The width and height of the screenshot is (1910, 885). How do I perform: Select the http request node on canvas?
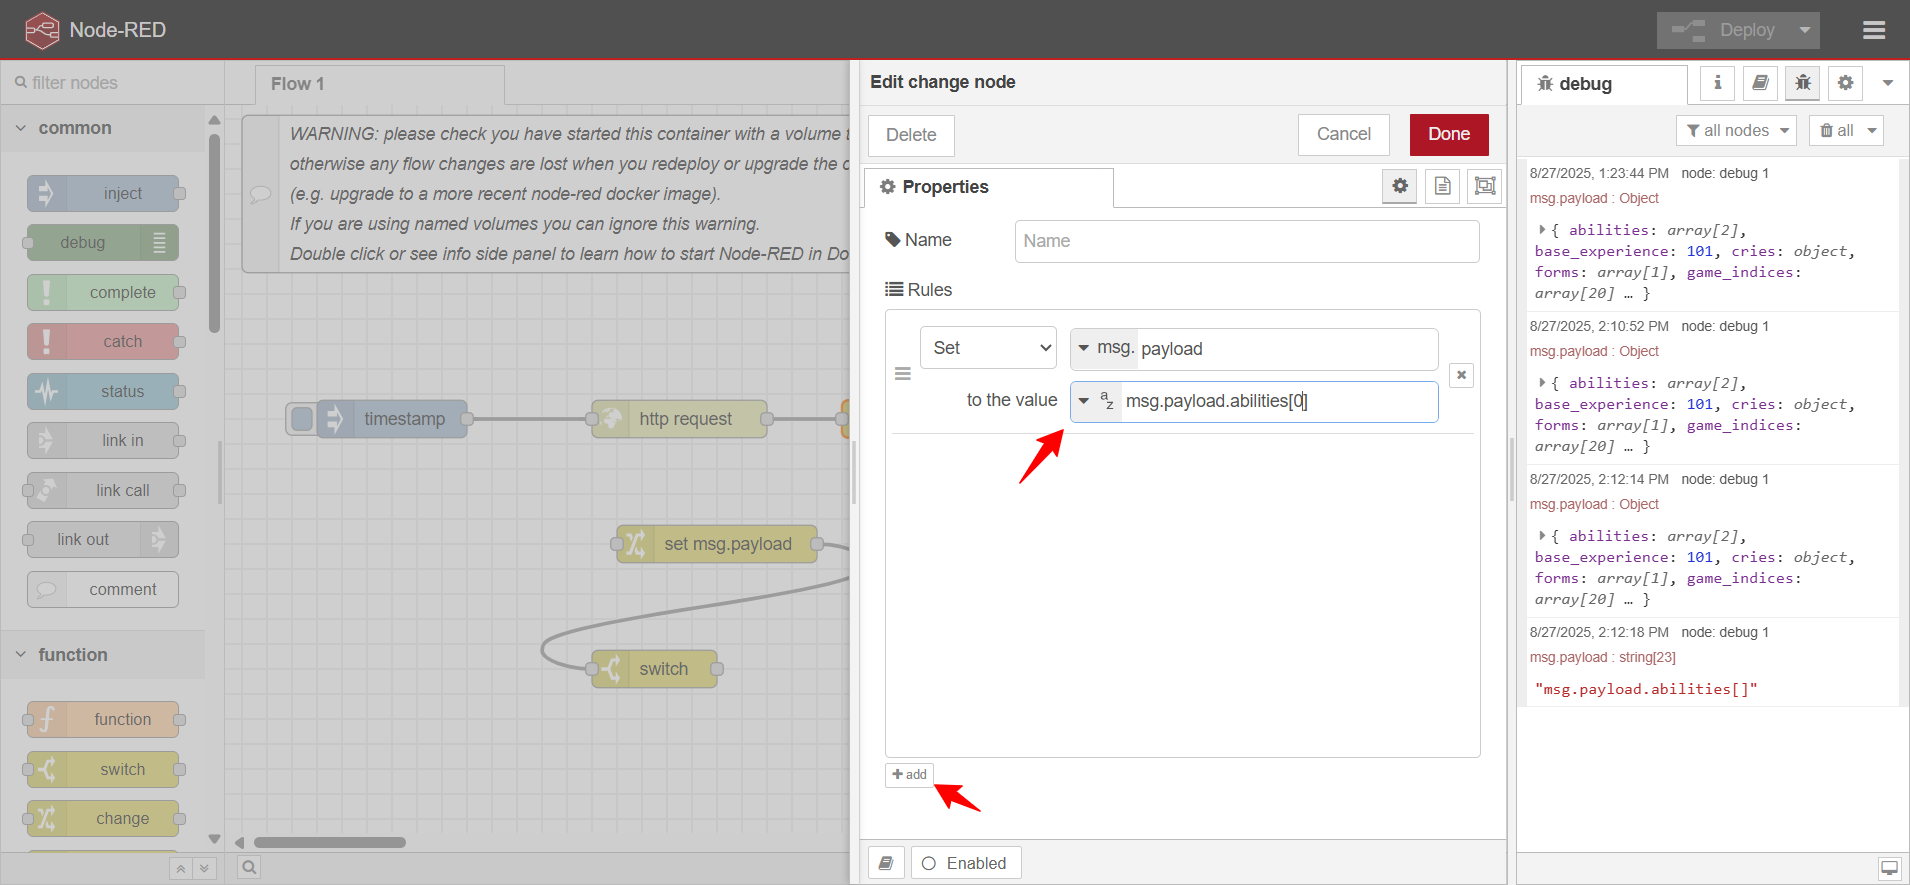[x=680, y=419]
